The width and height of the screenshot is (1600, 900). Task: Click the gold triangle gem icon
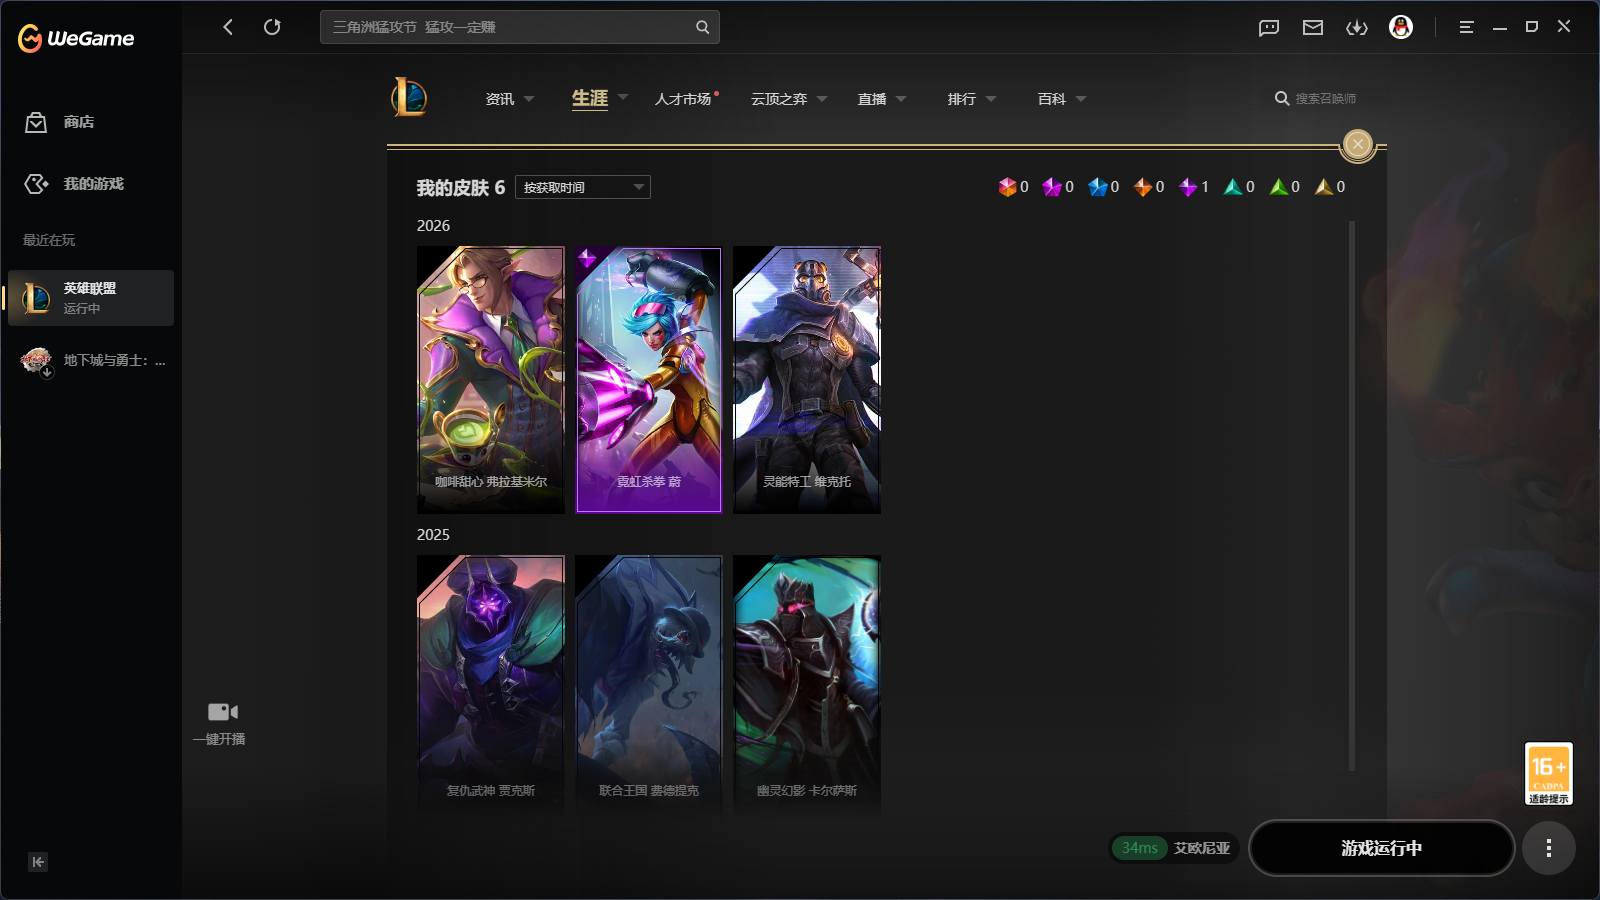pyautogui.click(x=1324, y=187)
